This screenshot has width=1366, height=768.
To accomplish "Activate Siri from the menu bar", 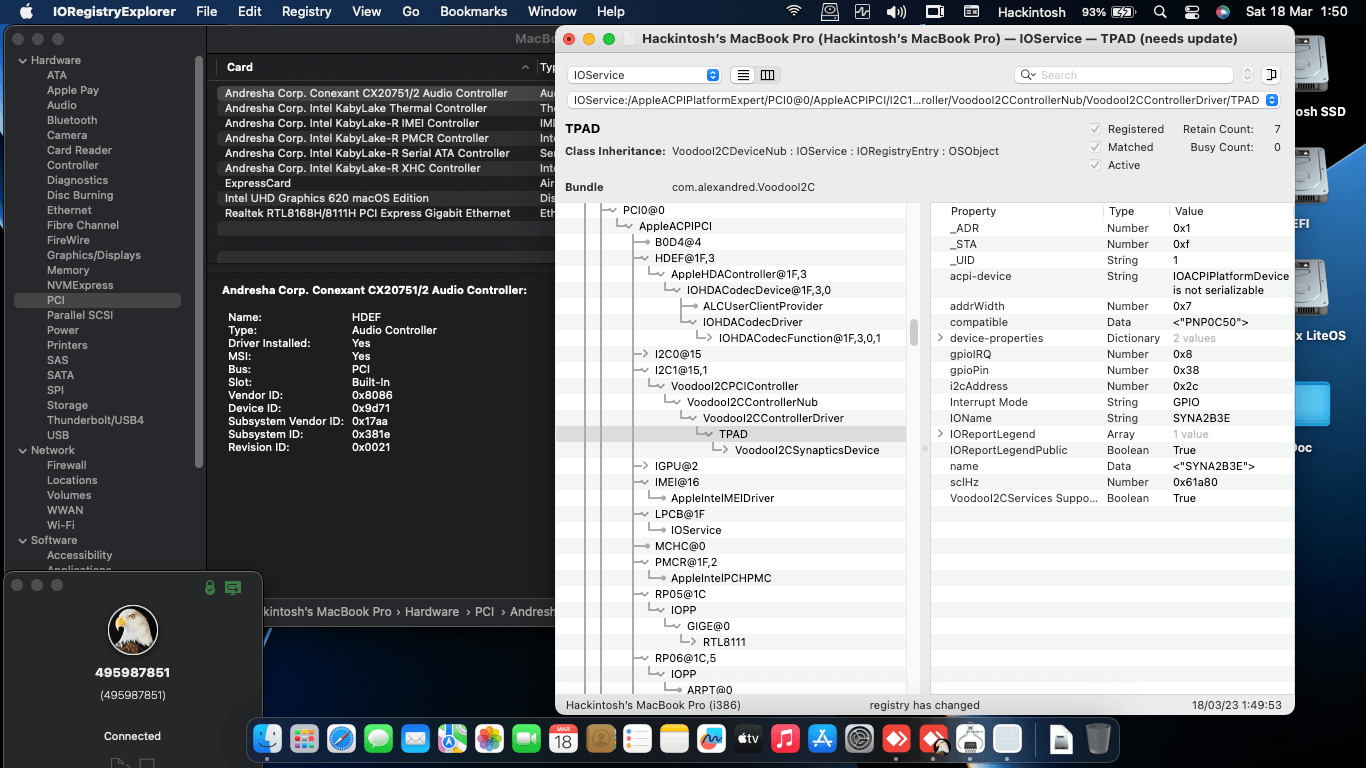I will tap(1222, 12).
